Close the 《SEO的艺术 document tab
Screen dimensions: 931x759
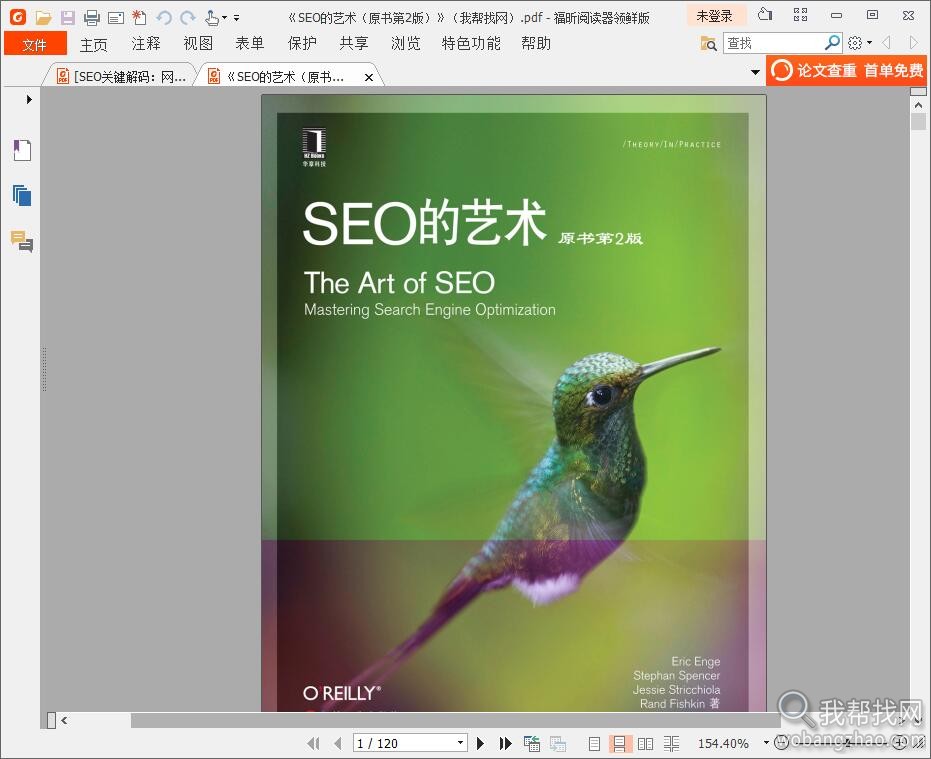pos(369,77)
